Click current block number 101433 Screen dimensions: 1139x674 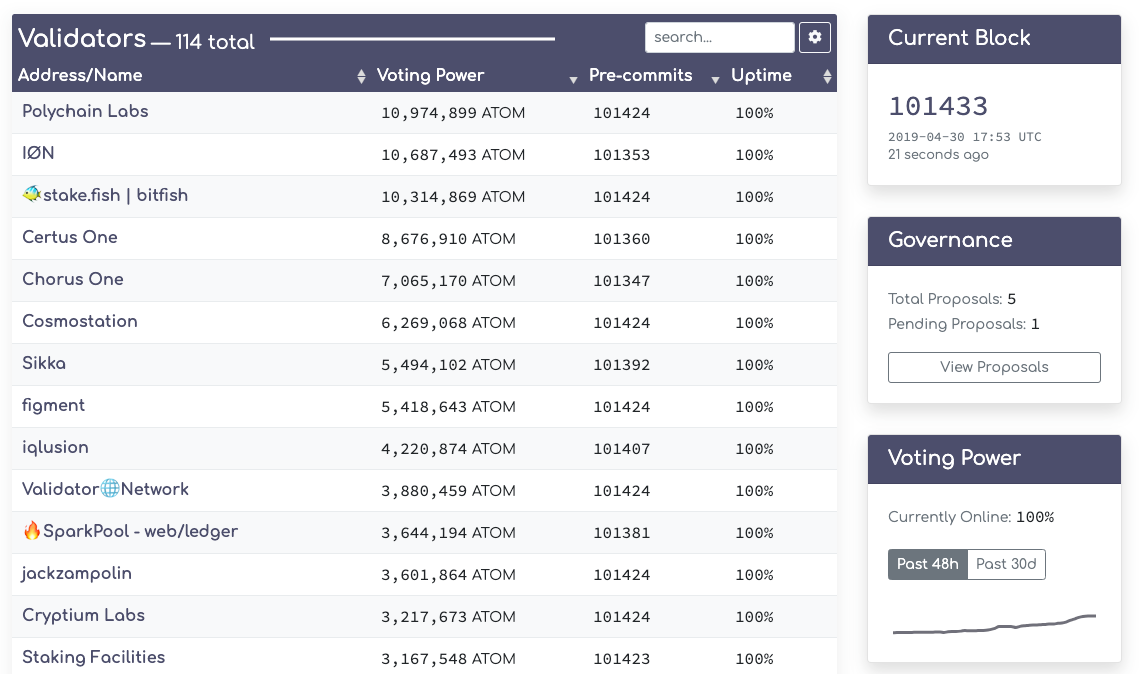point(938,107)
